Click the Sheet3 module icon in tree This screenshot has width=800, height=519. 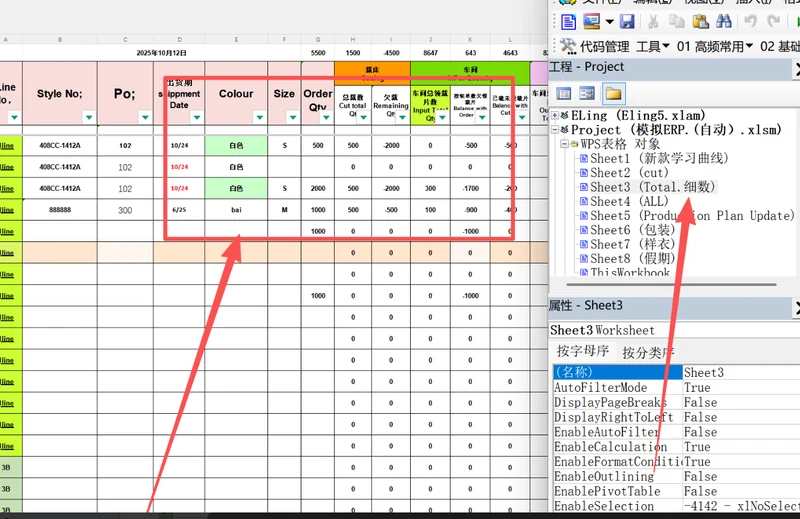pos(584,187)
